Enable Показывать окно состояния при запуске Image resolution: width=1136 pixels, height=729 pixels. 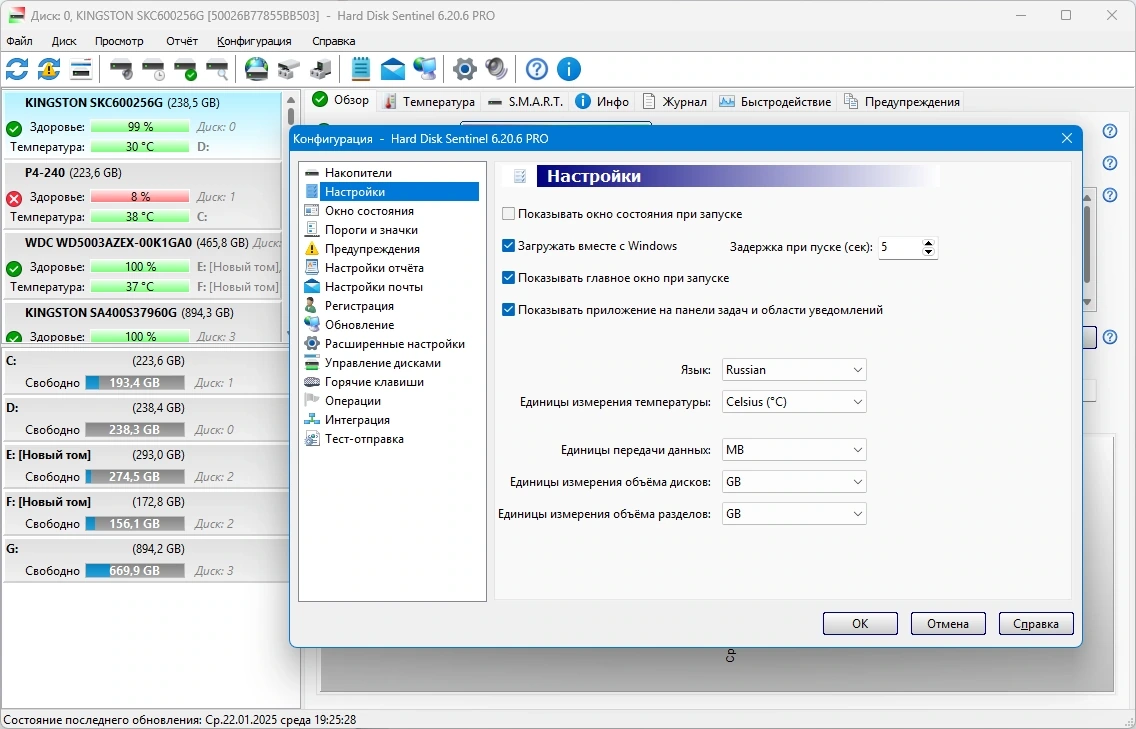509,214
